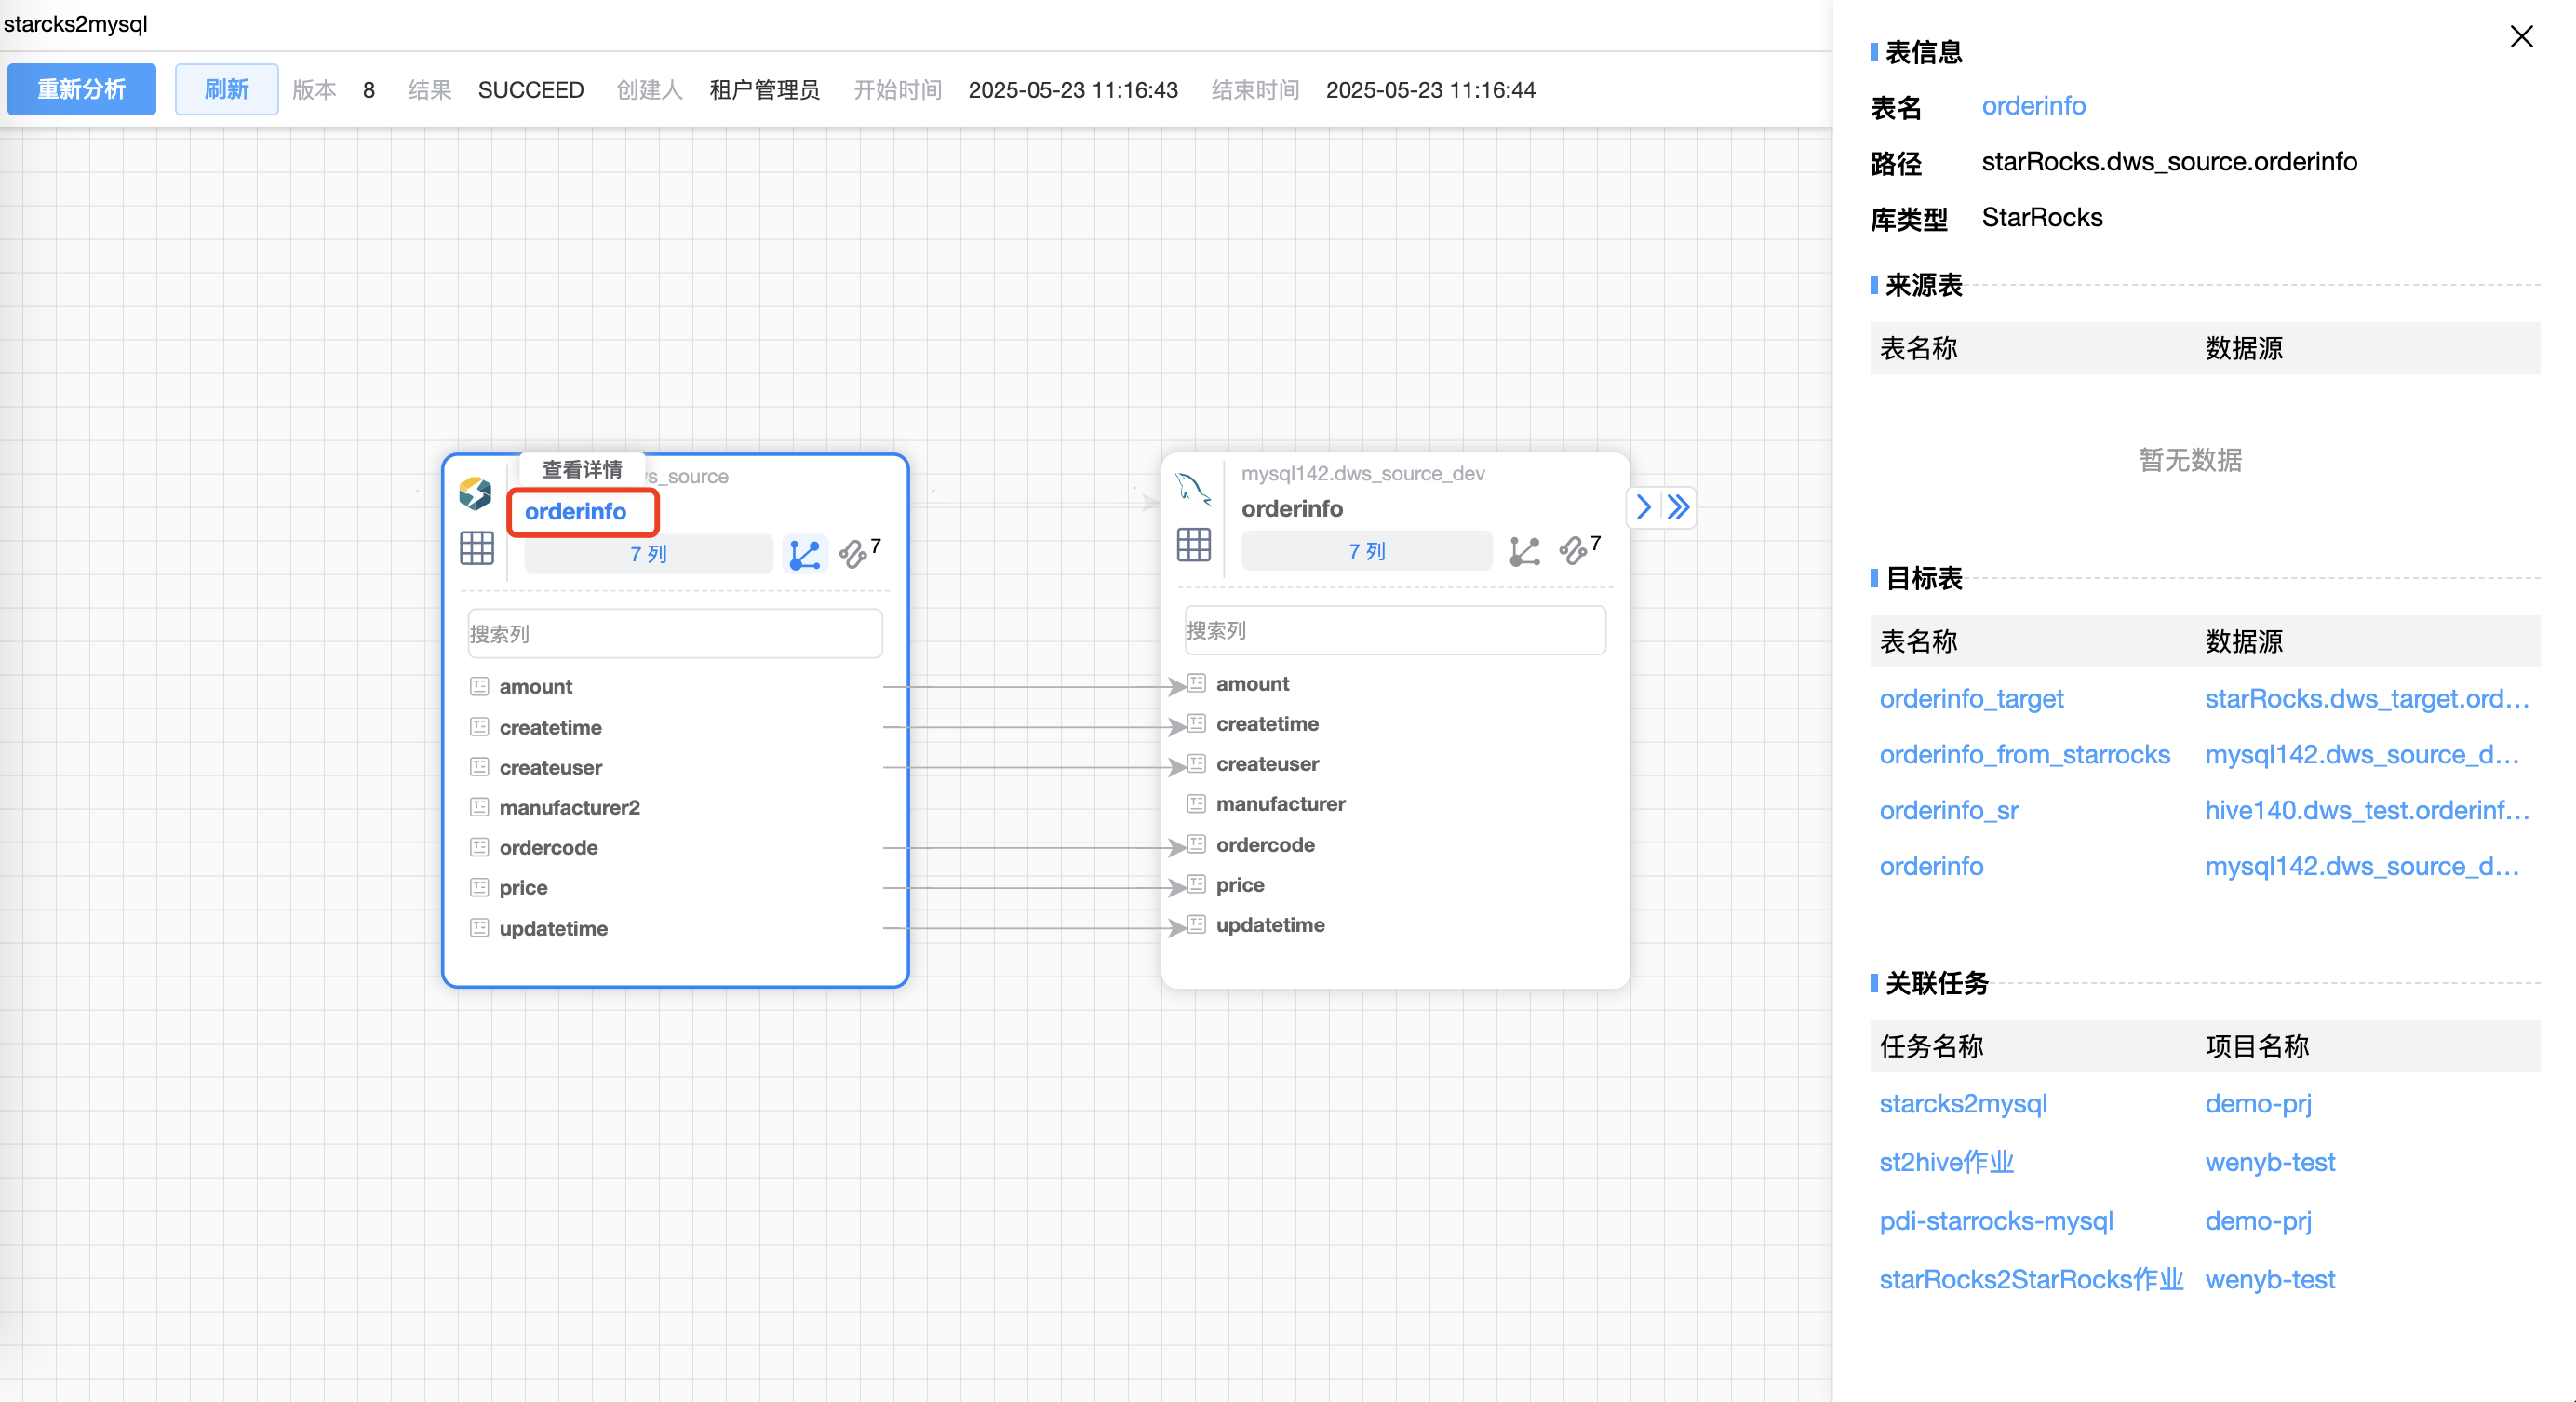
Task: Toggle the 7 列 column list on the StarRocks node
Action: pyautogui.click(x=648, y=554)
